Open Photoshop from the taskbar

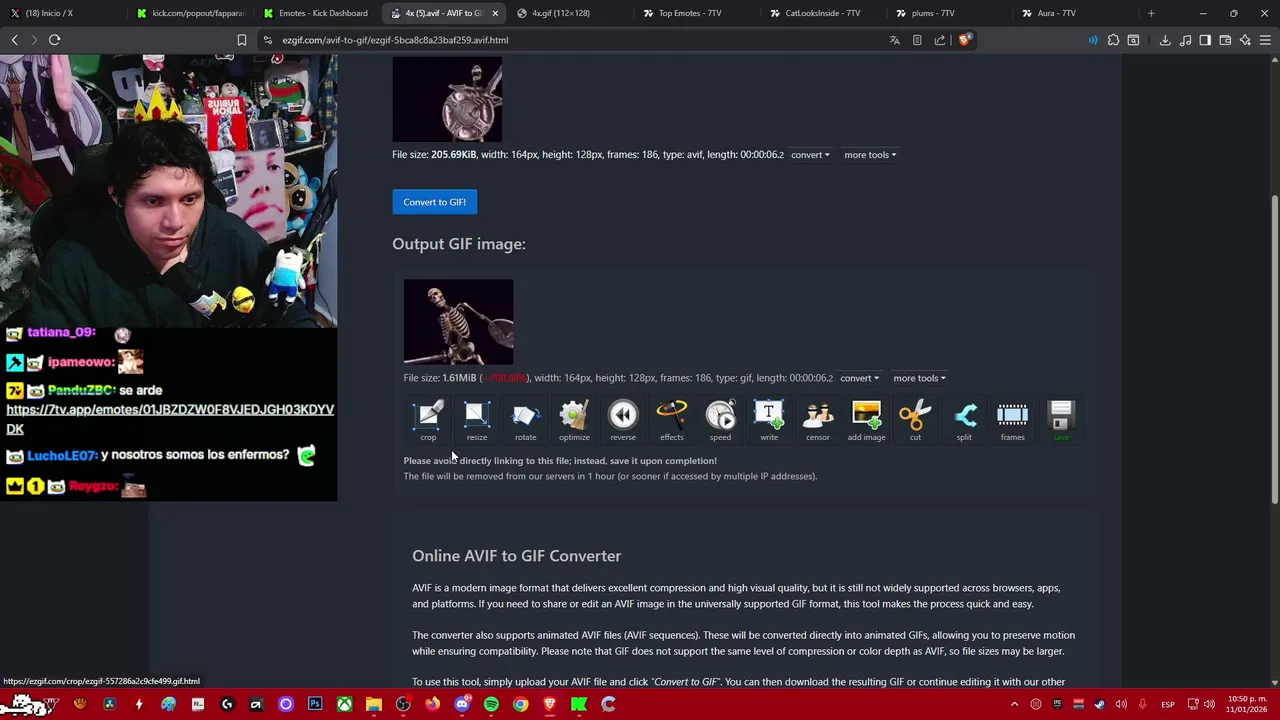coord(315,704)
